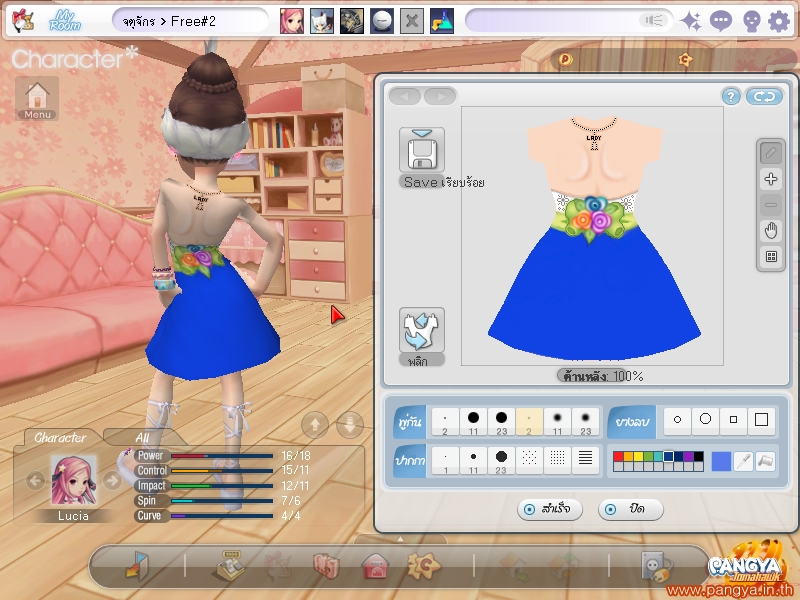Viewport: 800px width, 600px height.
Task: Pick the eyedropper color tool
Action: pos(743,461)
